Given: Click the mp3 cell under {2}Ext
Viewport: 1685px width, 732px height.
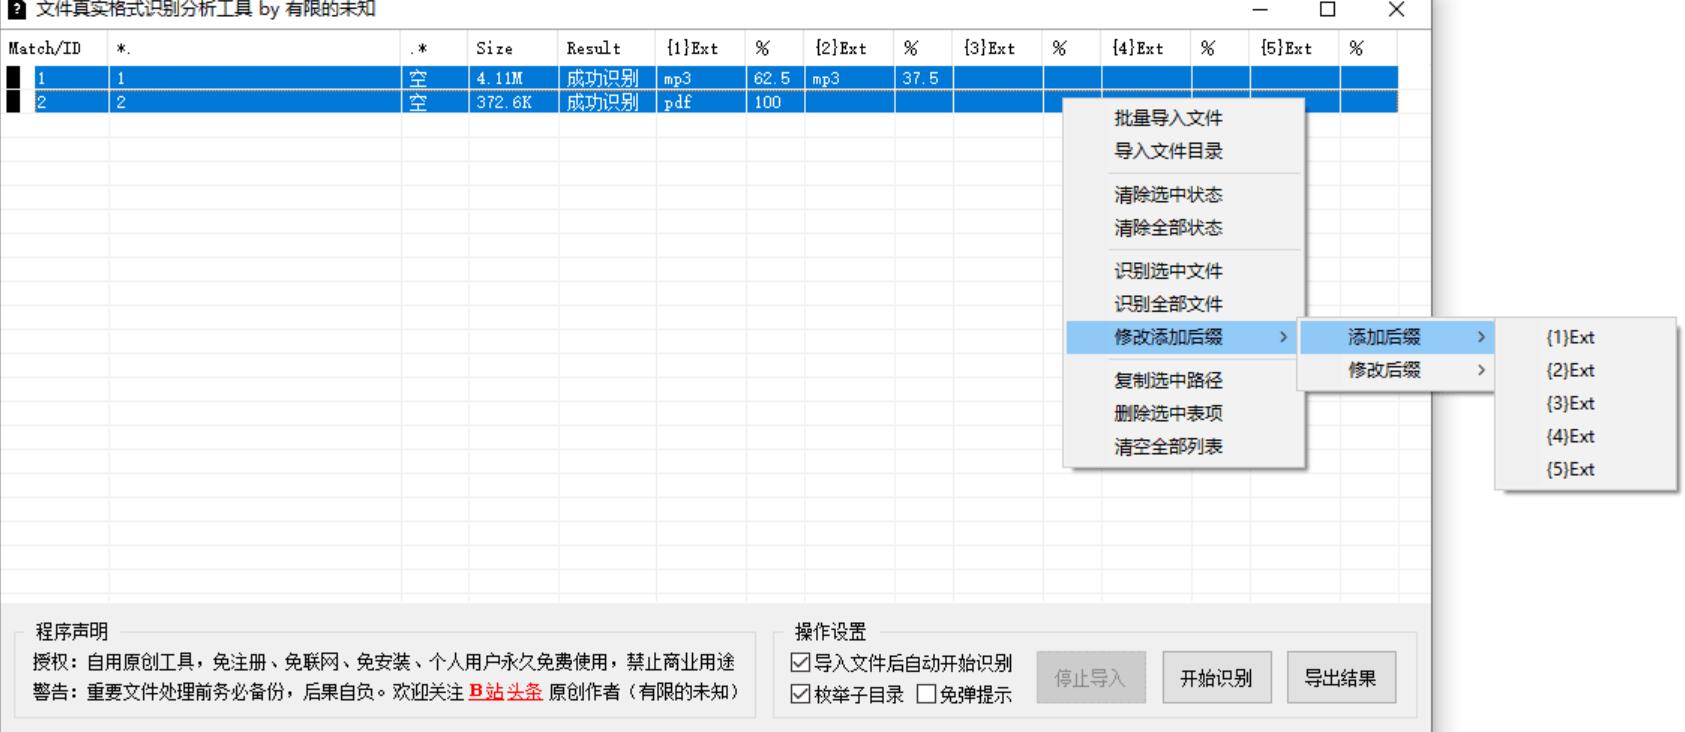Looking at the screenshot, I should (x=849, y=78).
